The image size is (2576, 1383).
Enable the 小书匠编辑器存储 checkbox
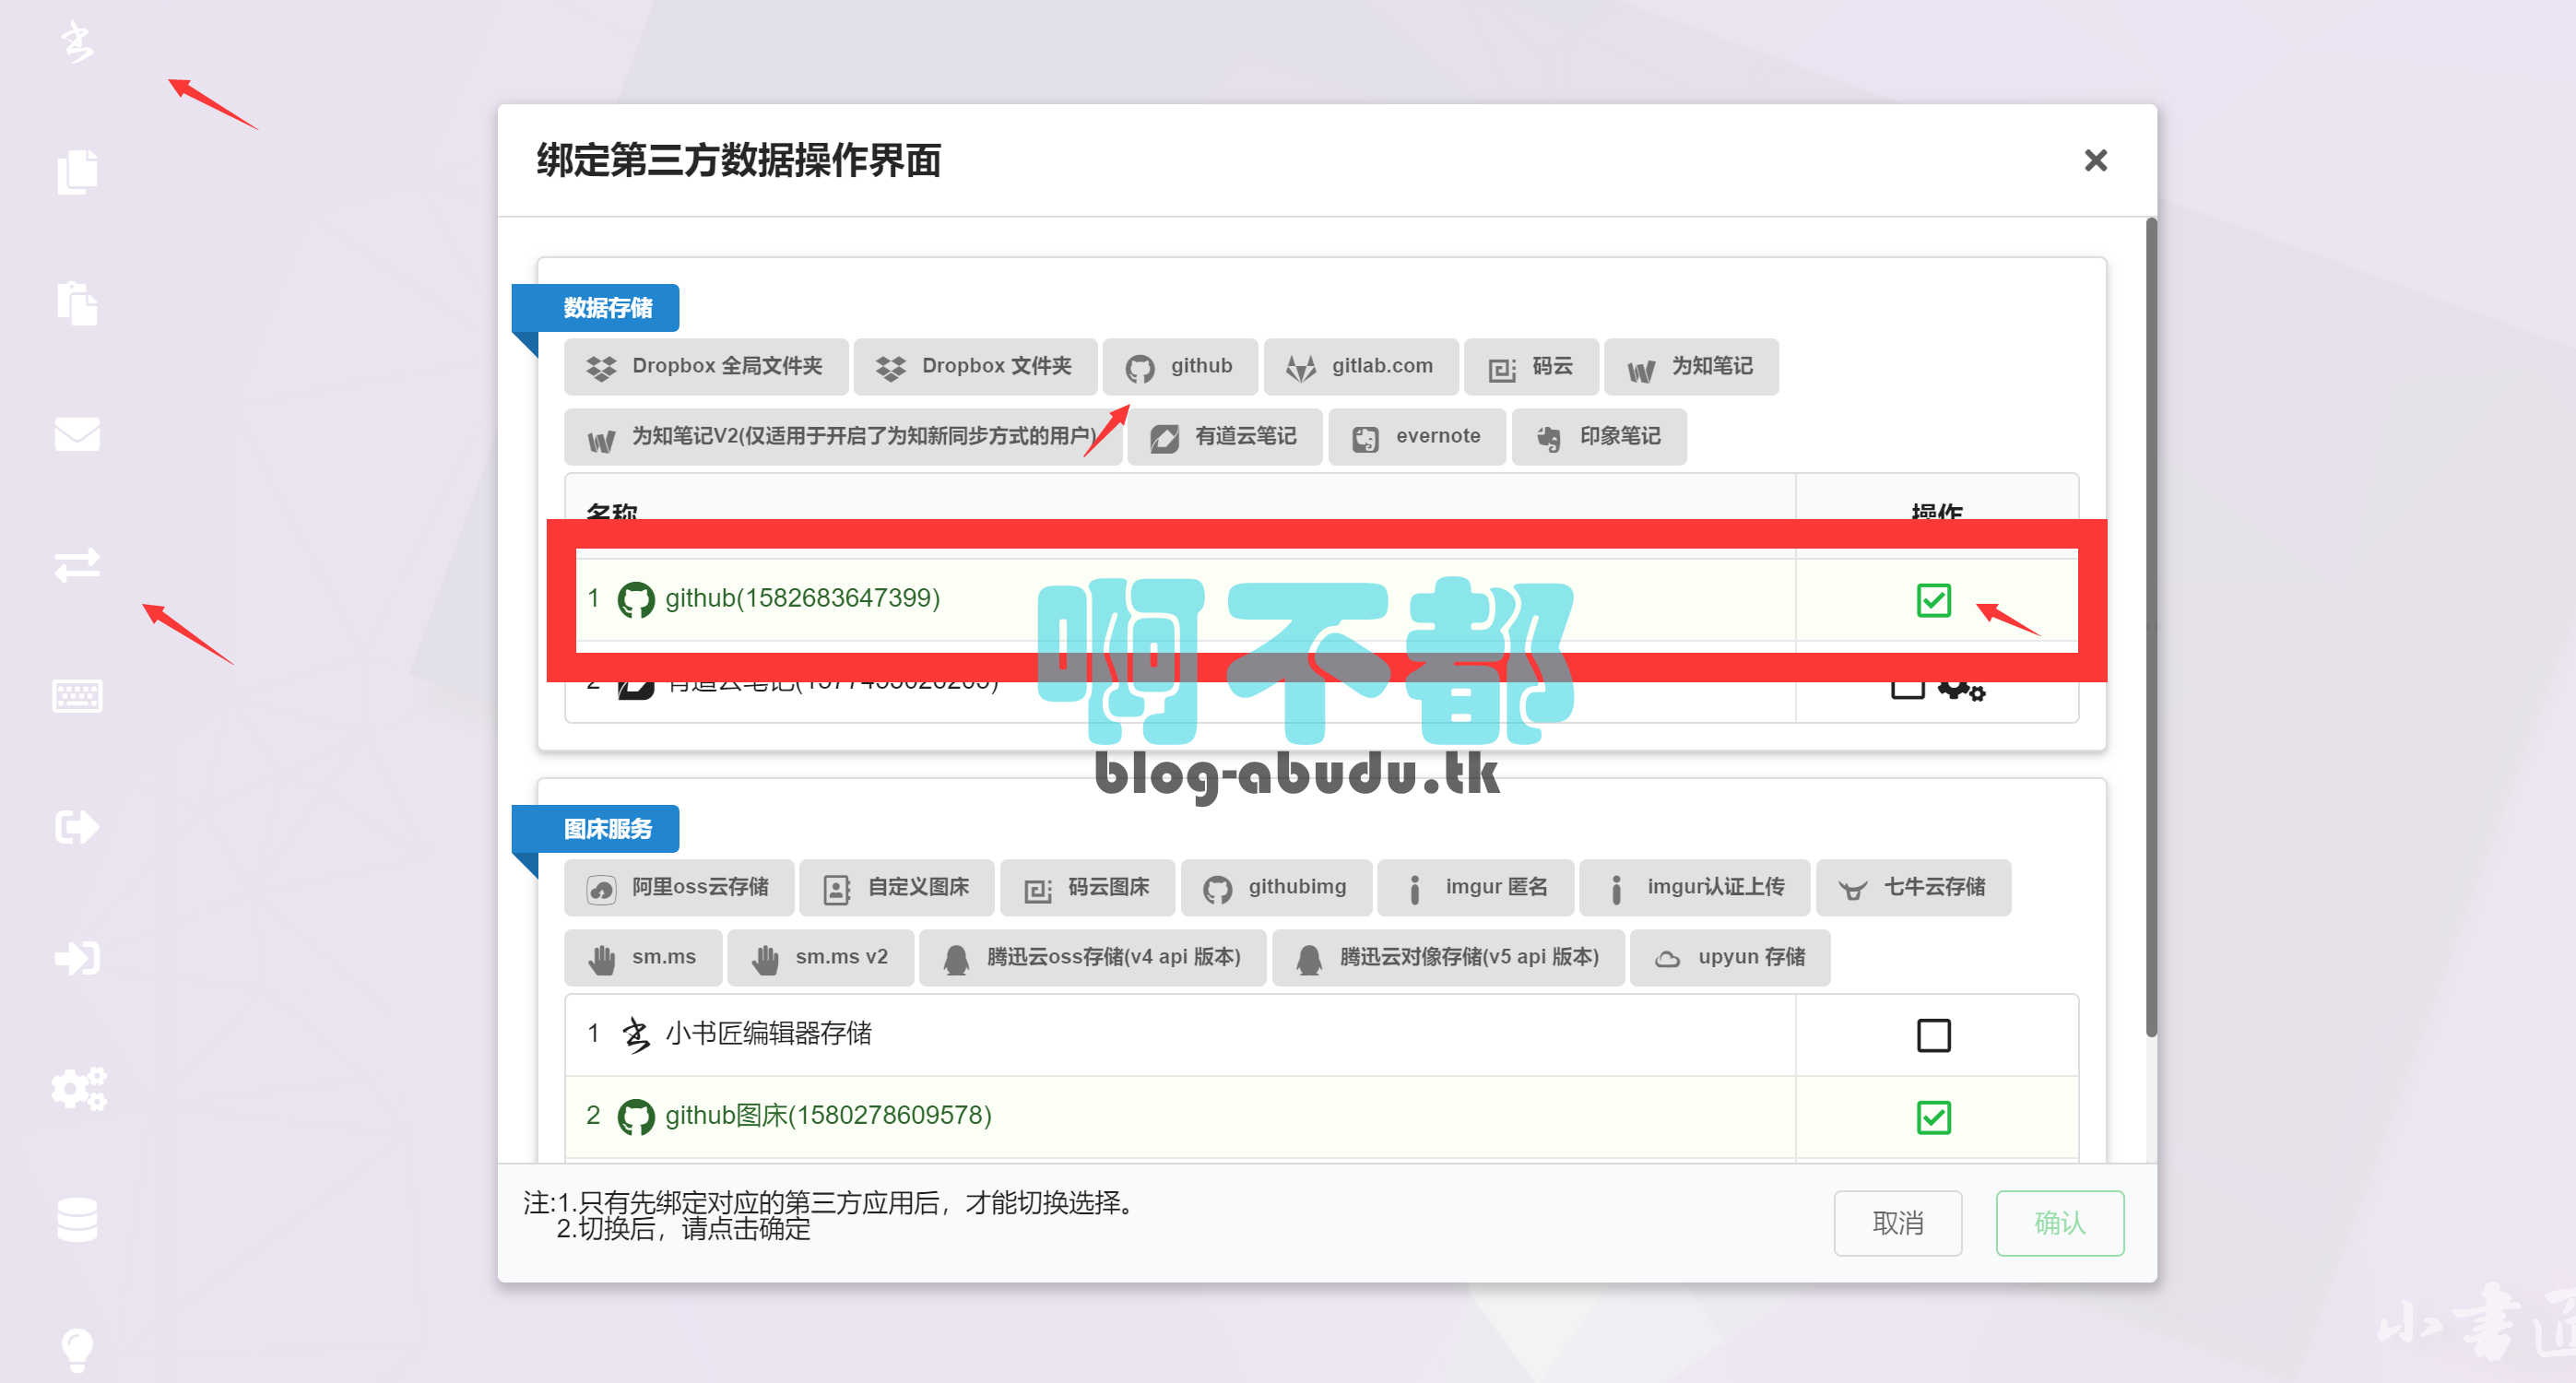(1932, 1035)
